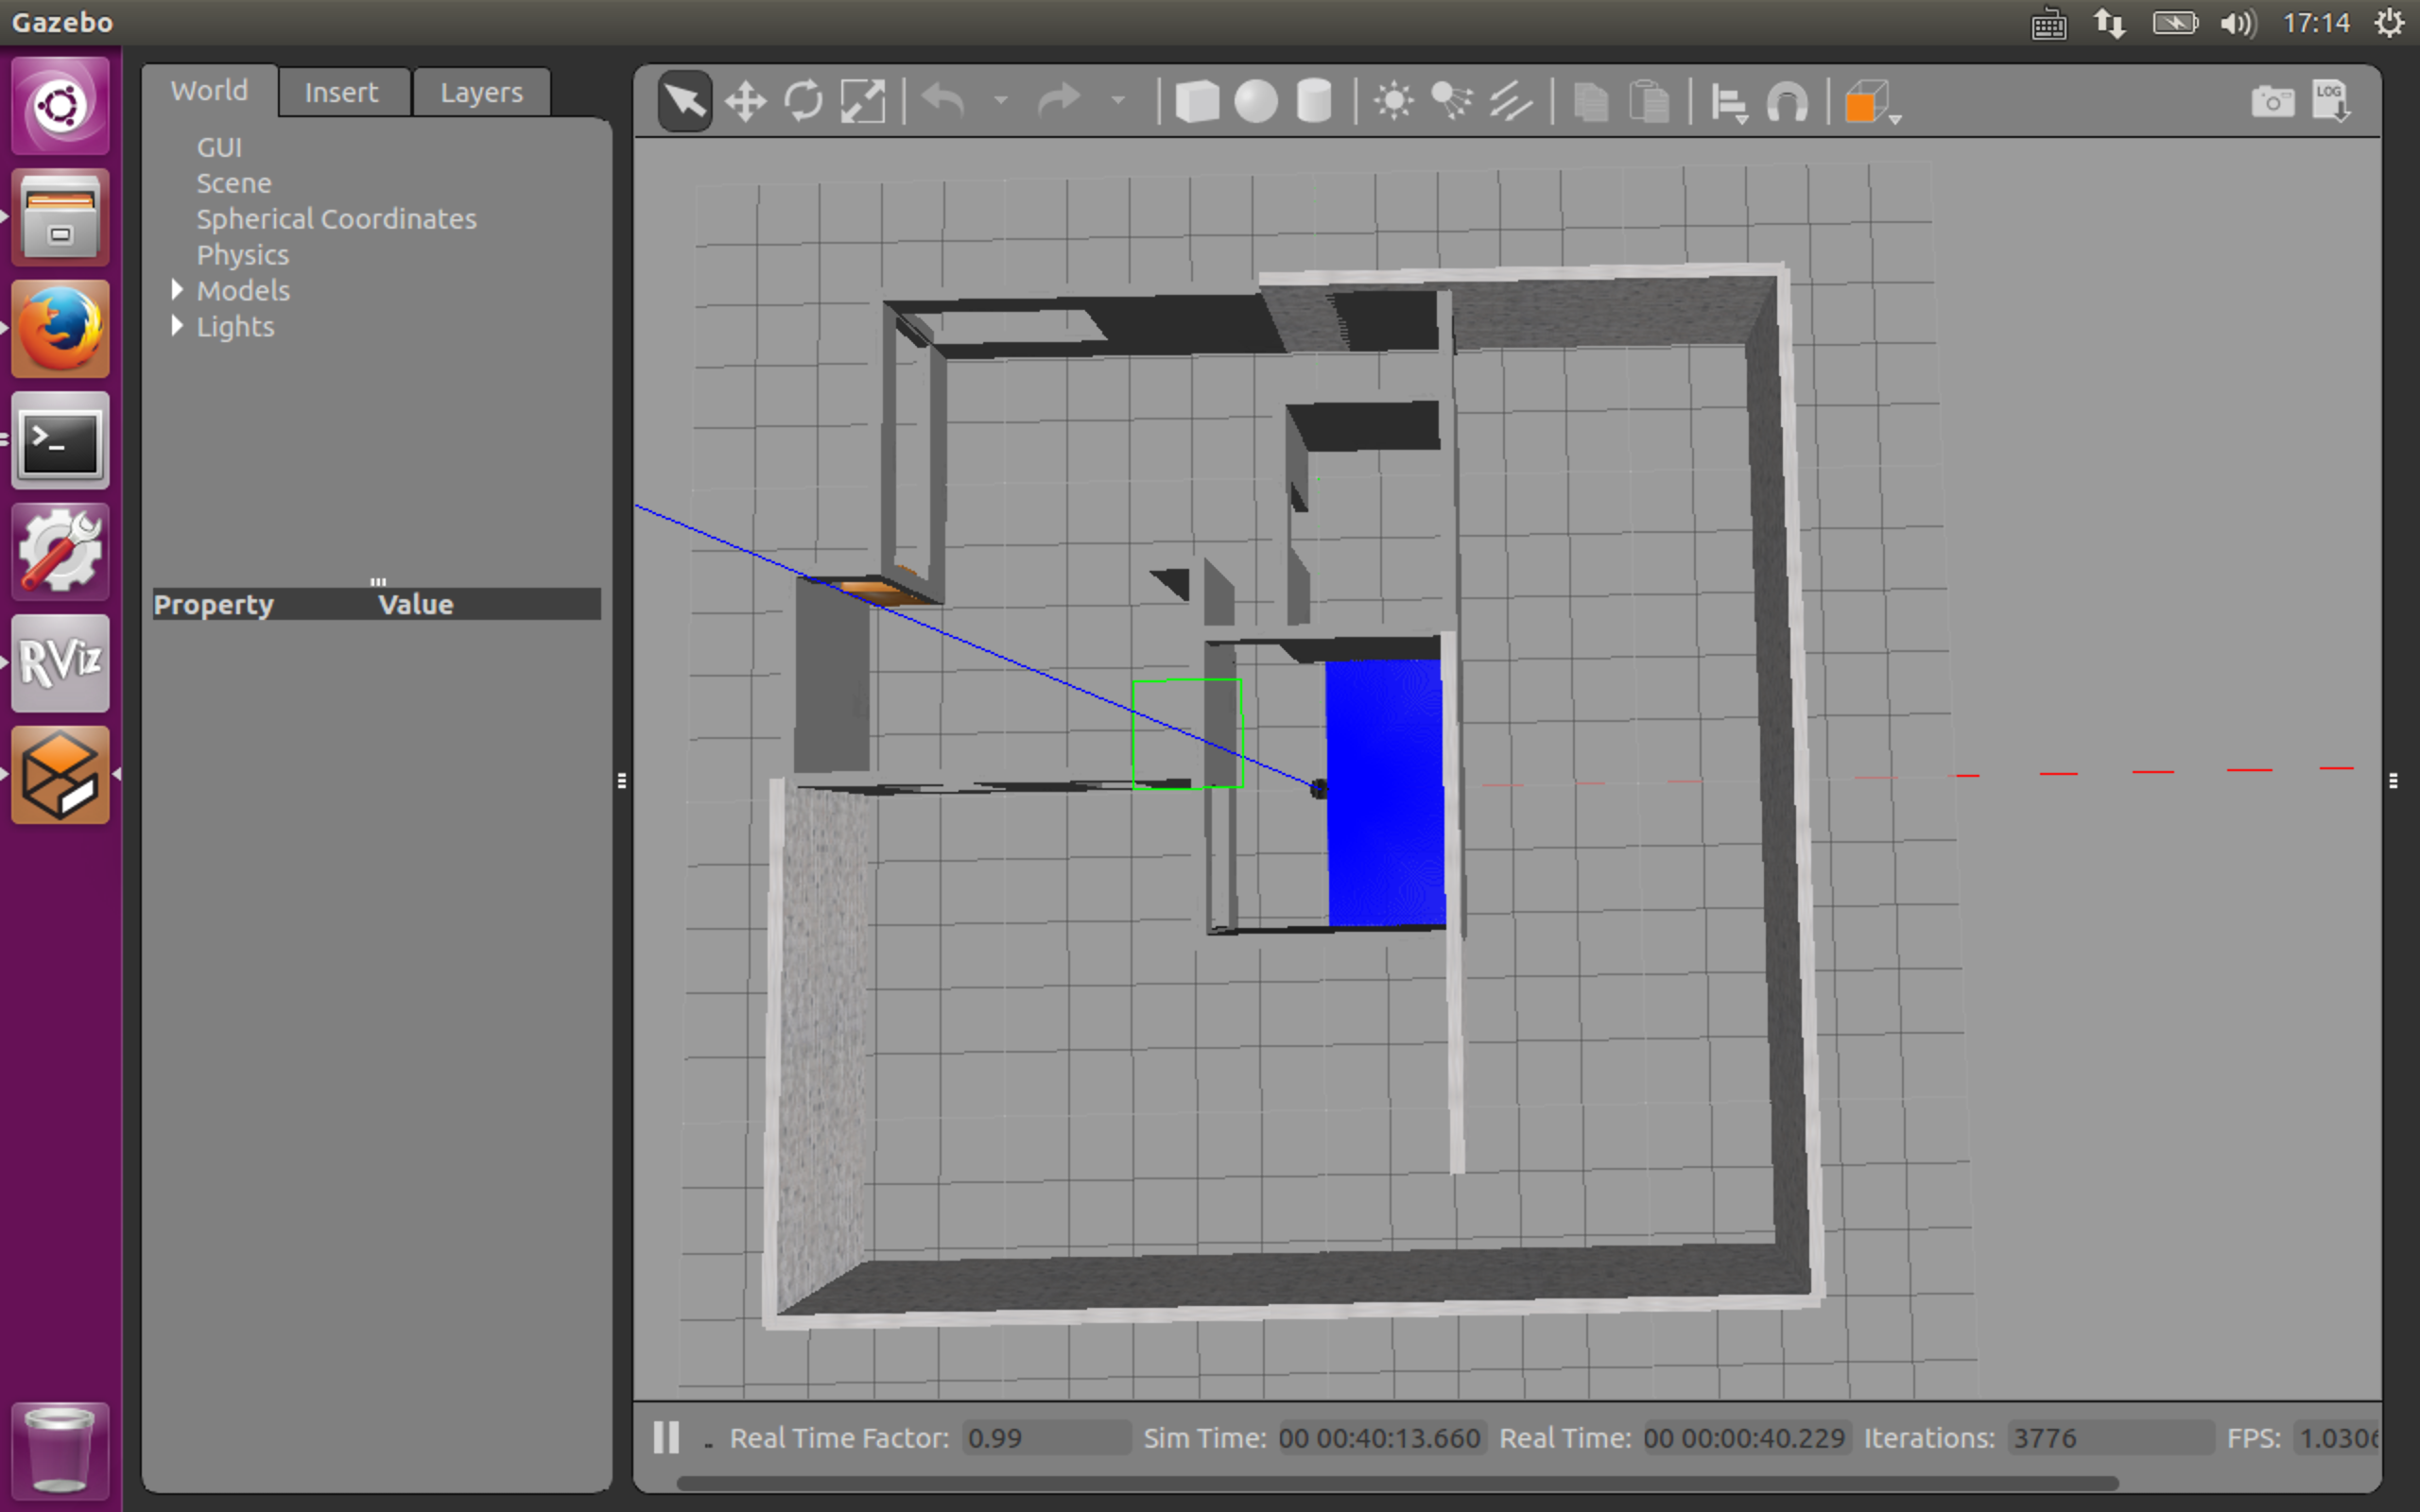Select the blue wall in scene

coord(1386,792)
